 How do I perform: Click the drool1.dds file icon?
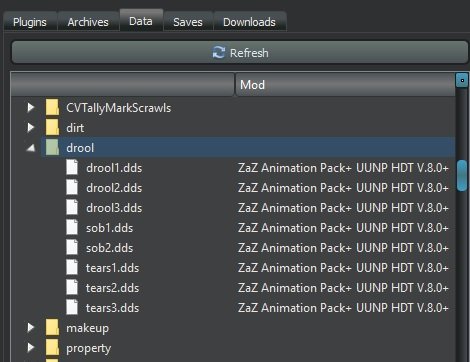[72, 167]
